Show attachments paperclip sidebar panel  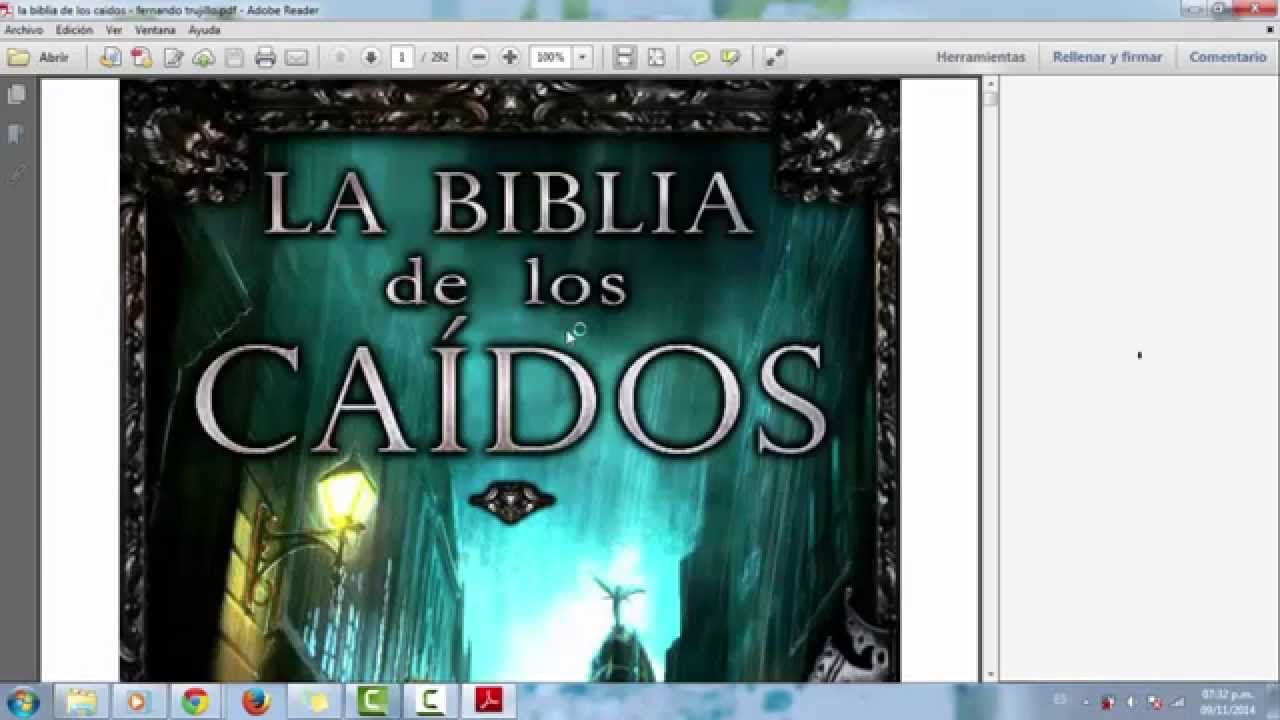pos(16,174)
